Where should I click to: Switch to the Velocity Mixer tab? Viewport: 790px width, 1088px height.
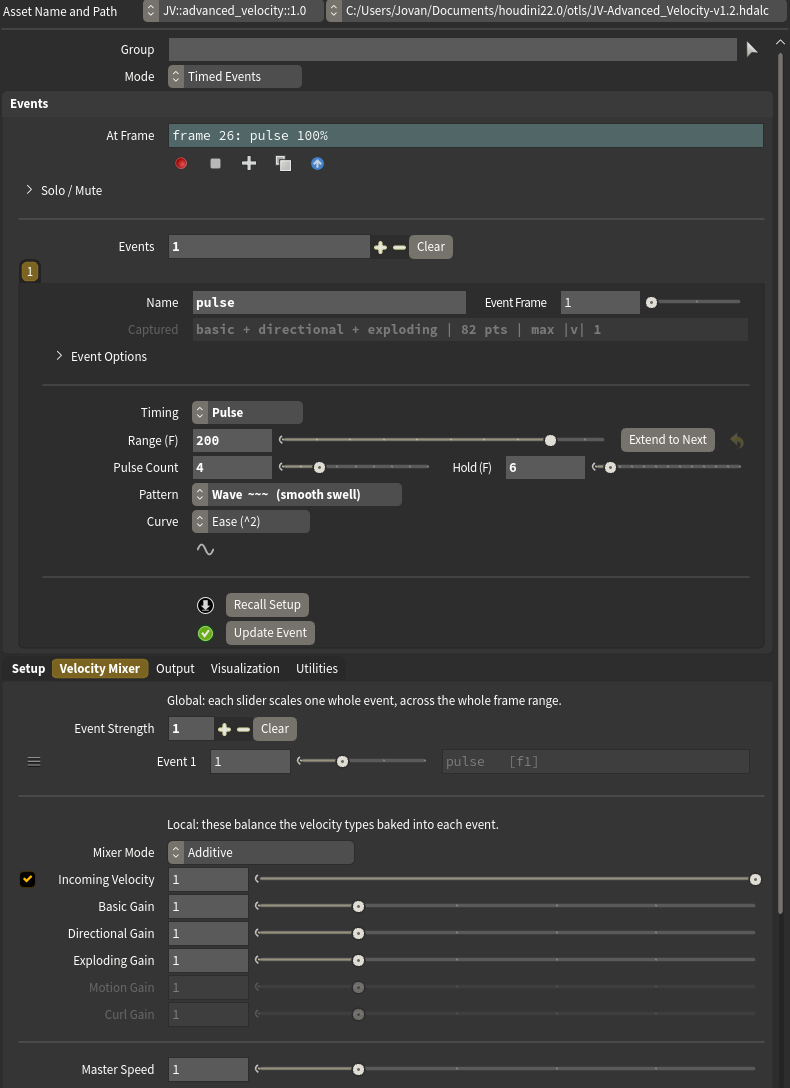pyautogui.click(x=100, y=668)
